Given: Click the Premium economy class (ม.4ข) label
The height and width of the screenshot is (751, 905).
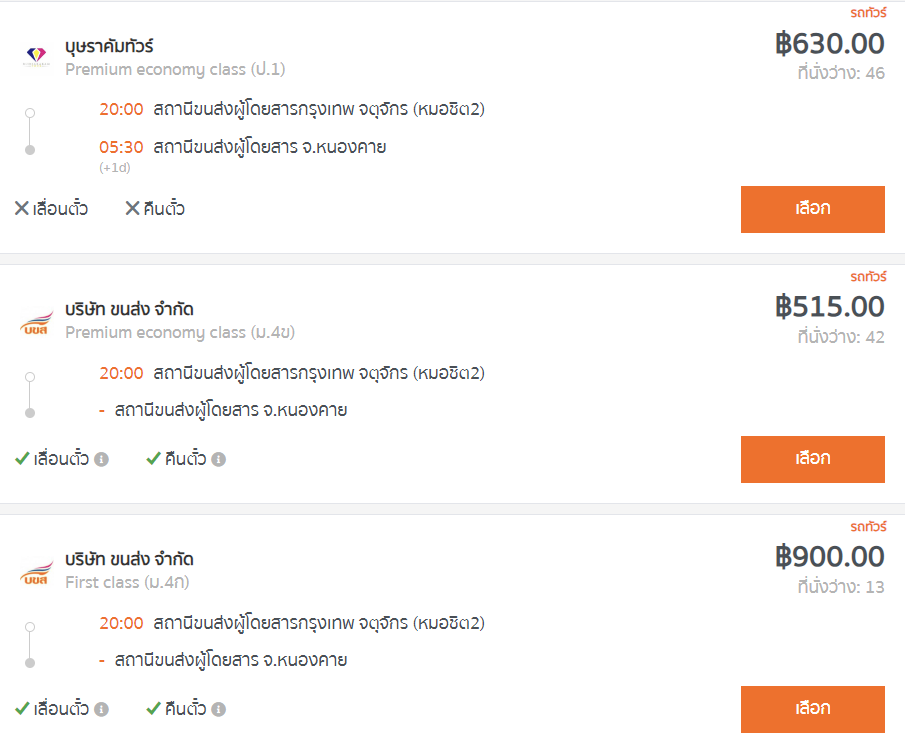Looking at the screenshot, I should tap(180, 332).
